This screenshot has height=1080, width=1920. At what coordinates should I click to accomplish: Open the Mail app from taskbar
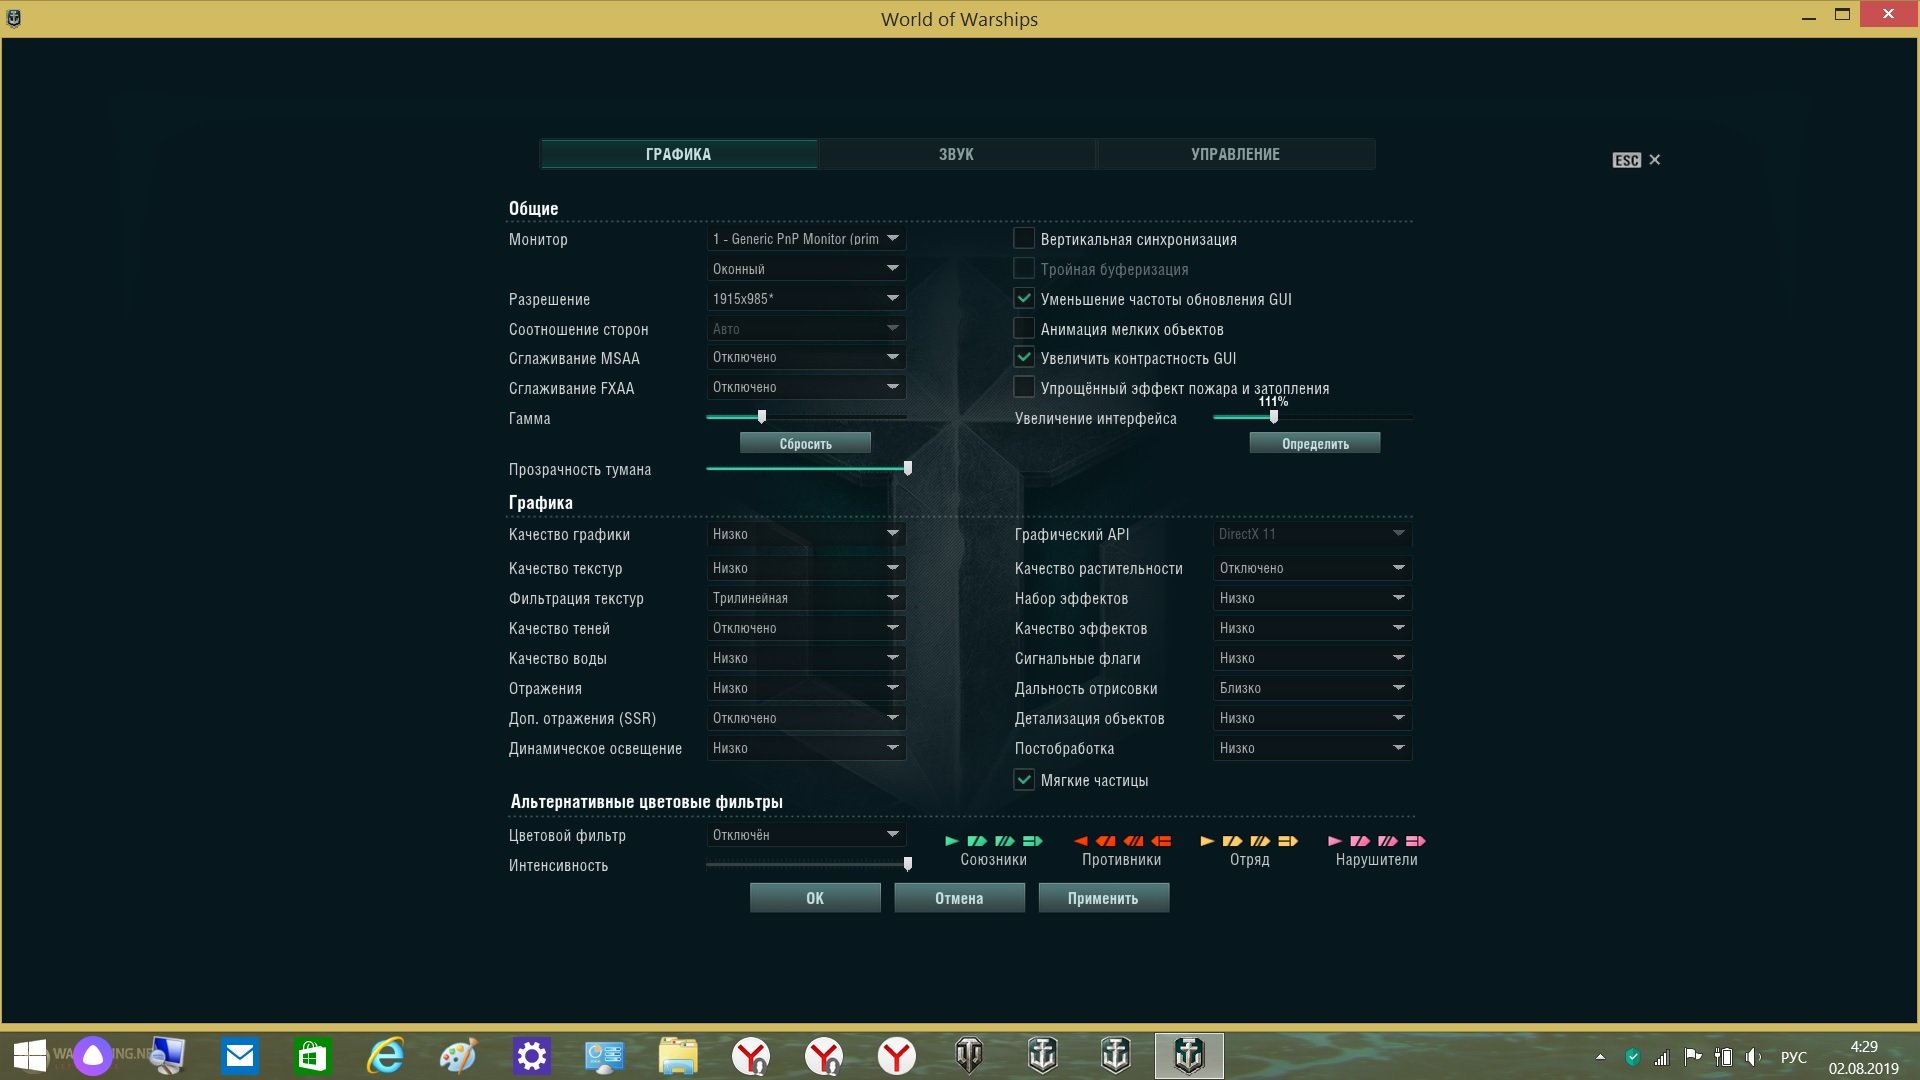coord(239,1056)
